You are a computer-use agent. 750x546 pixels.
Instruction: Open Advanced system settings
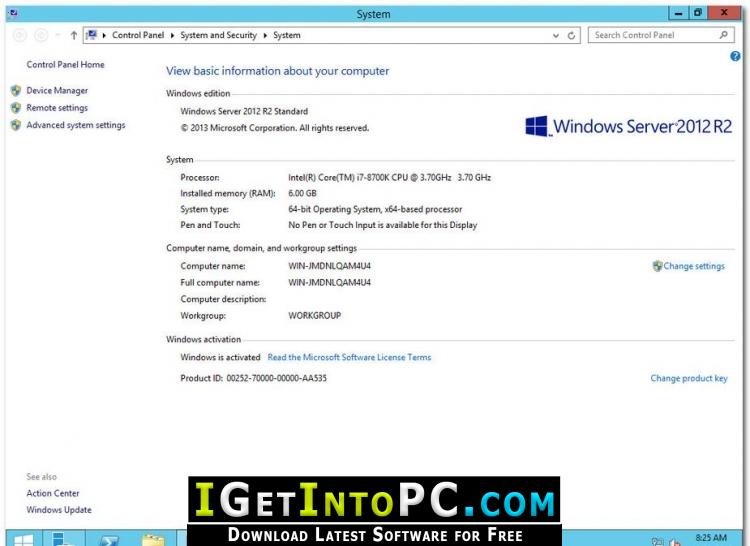click(x=75, y=125)
